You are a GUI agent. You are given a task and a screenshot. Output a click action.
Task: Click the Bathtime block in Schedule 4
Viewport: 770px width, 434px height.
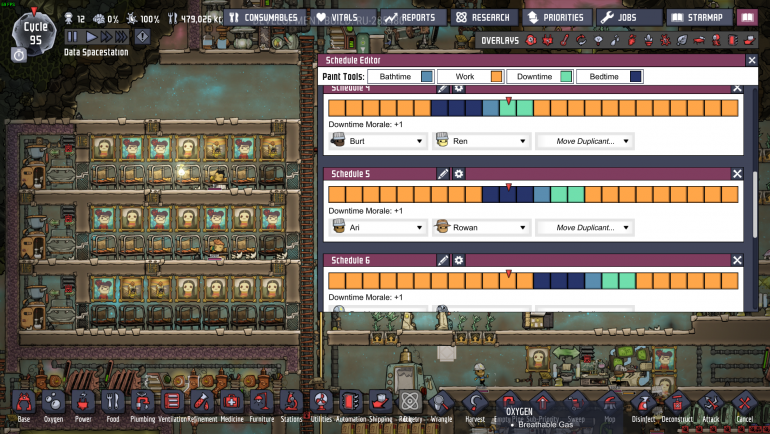[491, 108]
